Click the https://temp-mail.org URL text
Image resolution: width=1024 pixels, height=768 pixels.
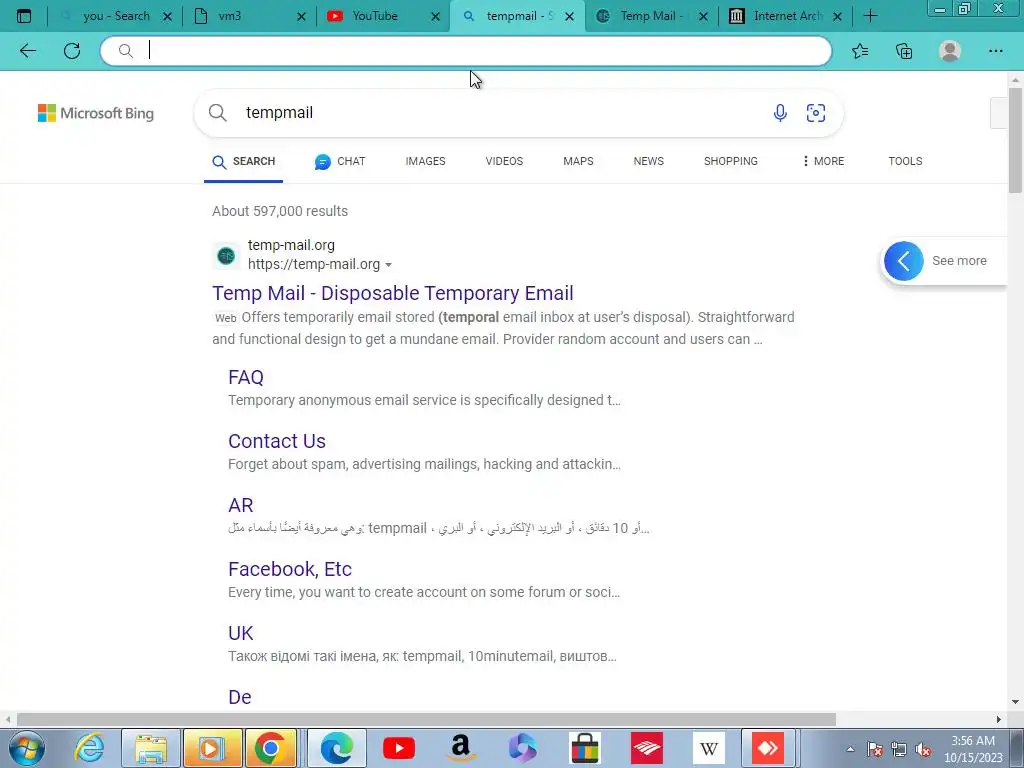coord(313,264)
